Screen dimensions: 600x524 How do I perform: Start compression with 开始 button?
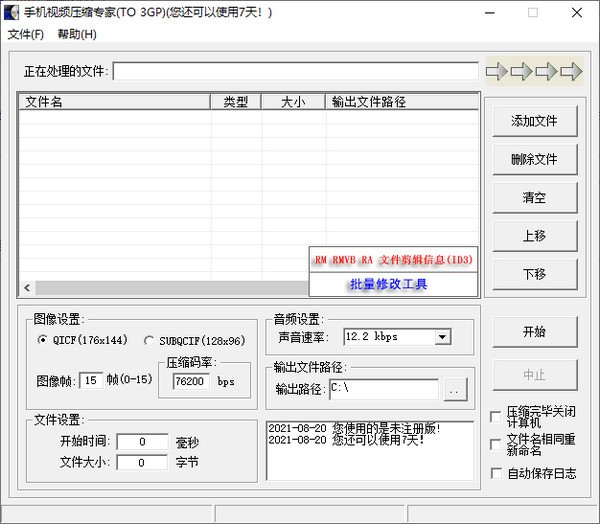(534, 332)
